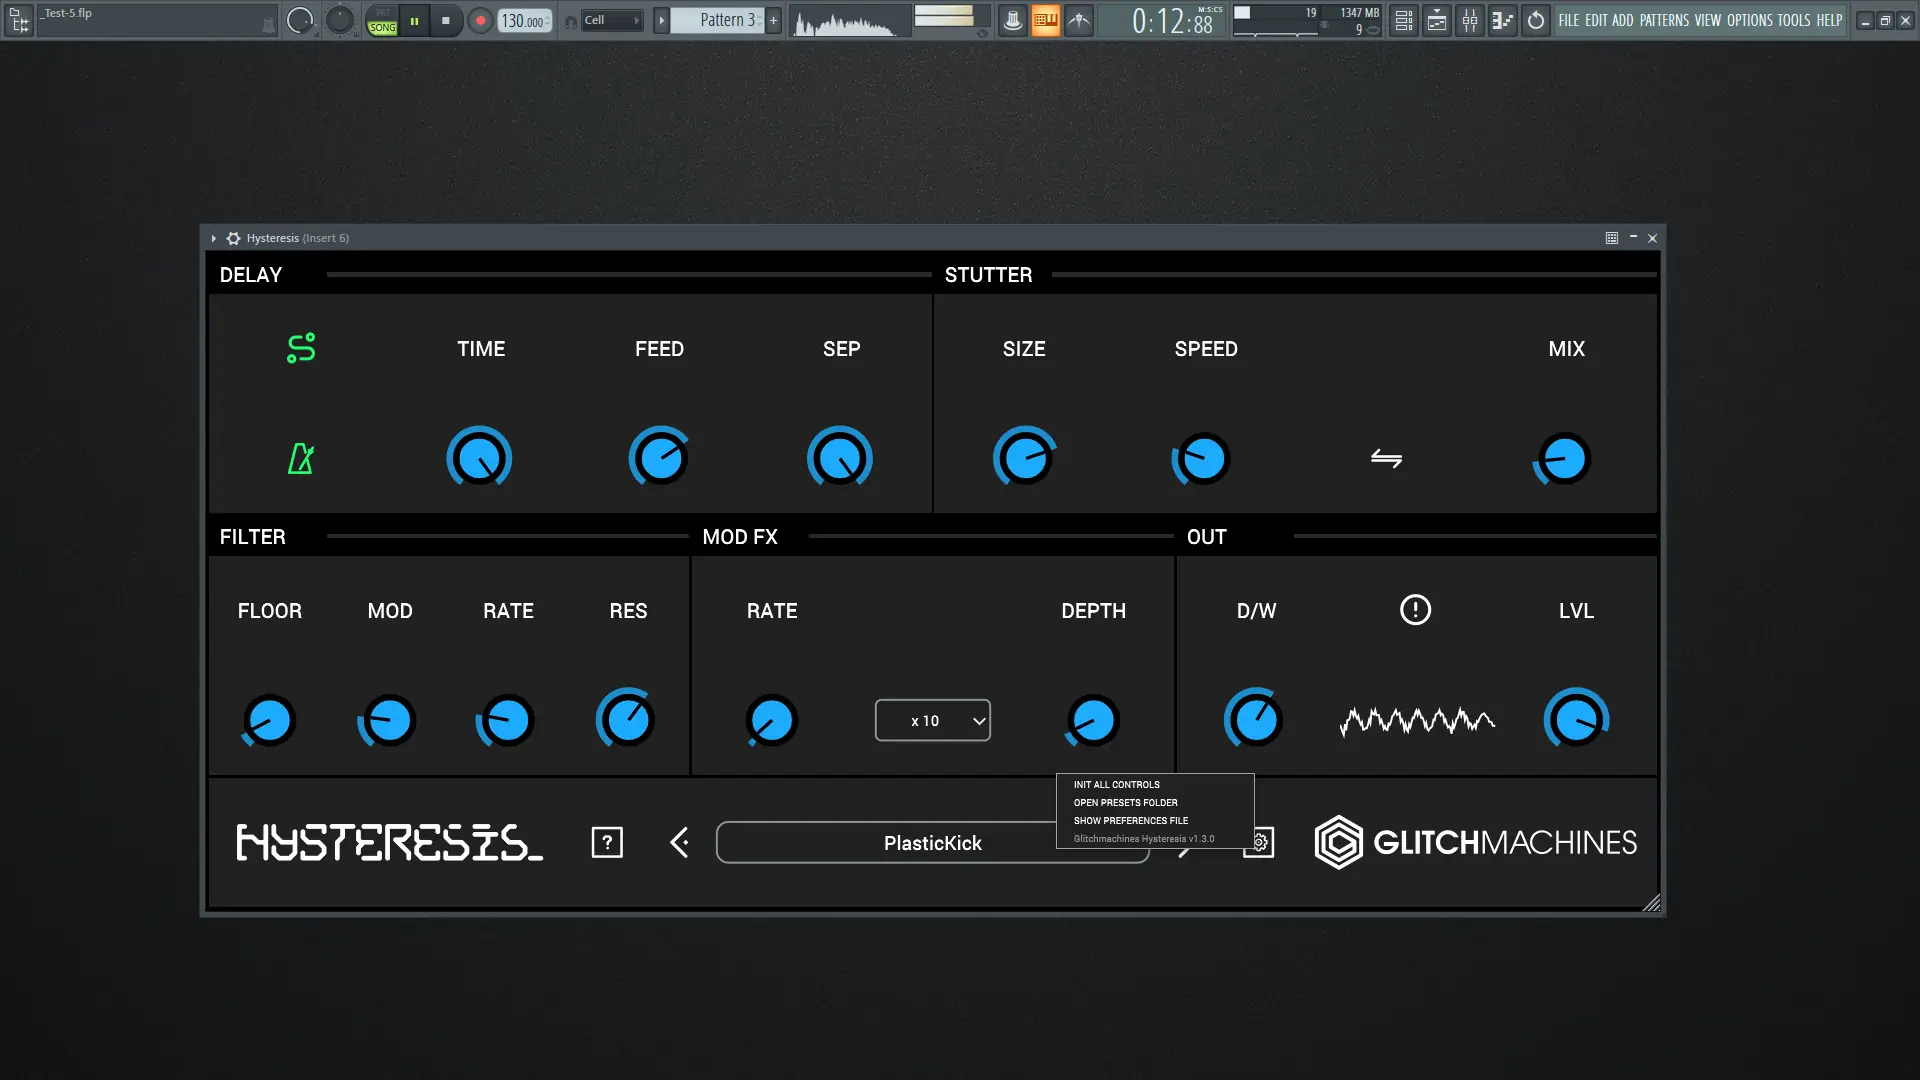The image size is (1920, 1080).
Task: Choose Show Preferences File option
Action: [x=1130, y=821]
